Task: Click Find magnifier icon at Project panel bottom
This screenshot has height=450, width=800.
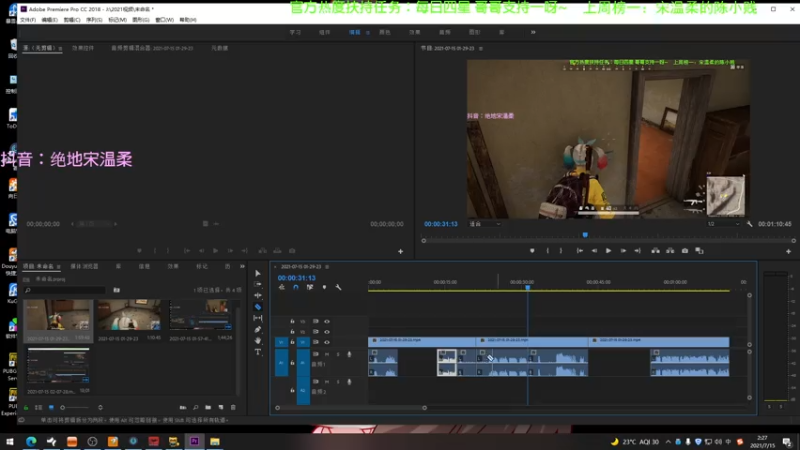Action: (195, 407)
